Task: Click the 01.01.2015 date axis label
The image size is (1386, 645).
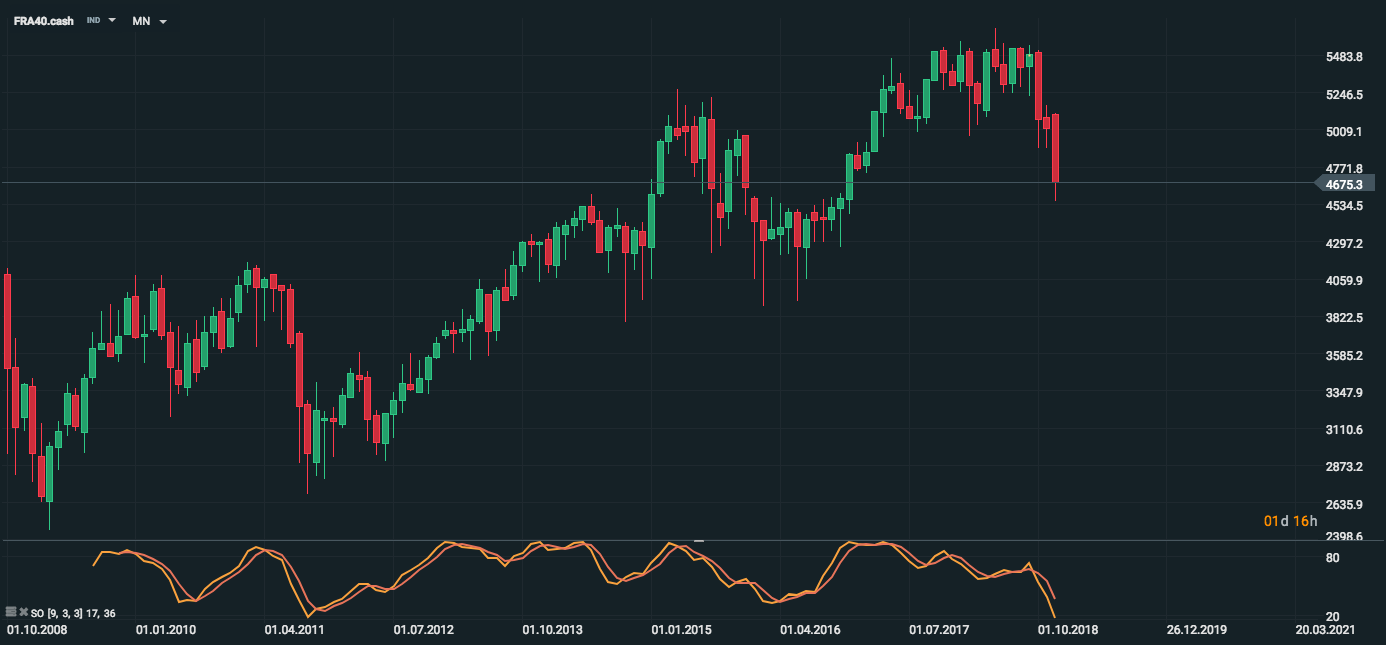Action: click(x=682, y=631)
